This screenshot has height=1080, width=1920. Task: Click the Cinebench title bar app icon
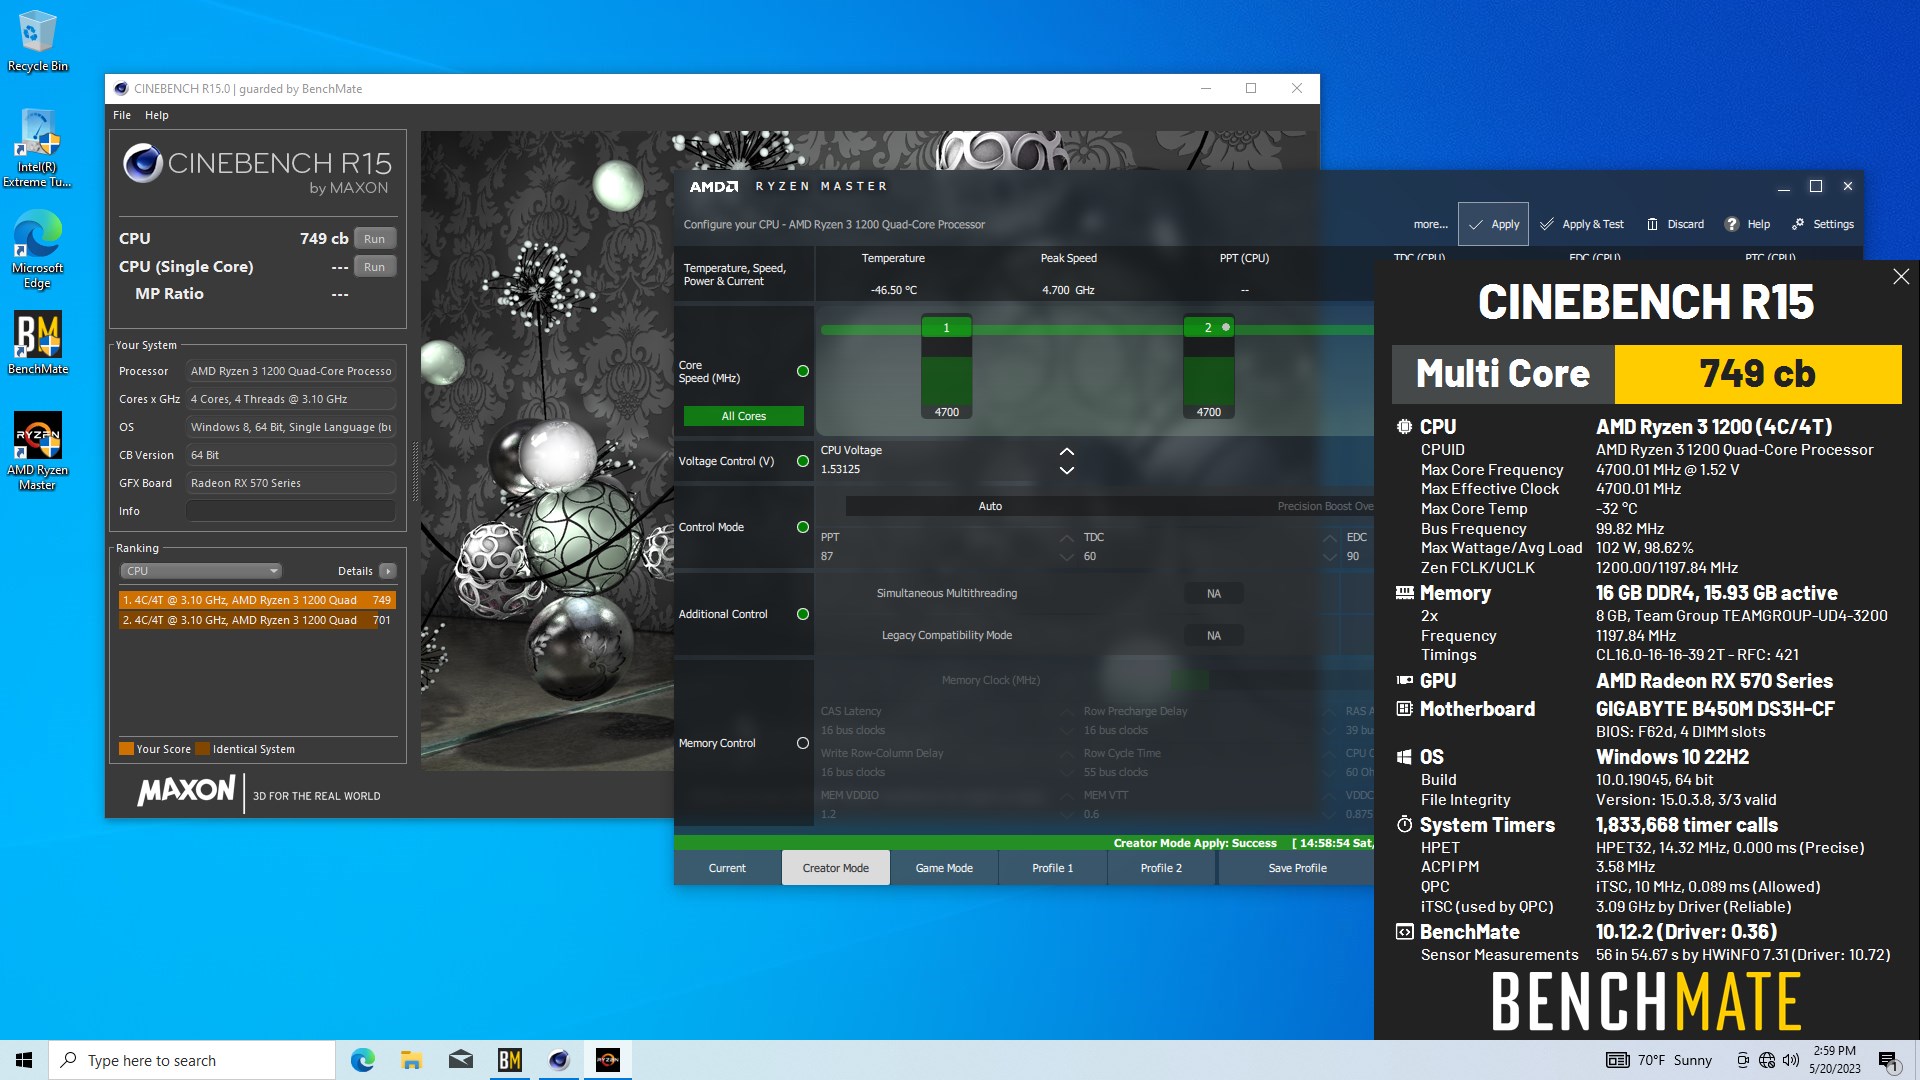click(x=121, y=88)
